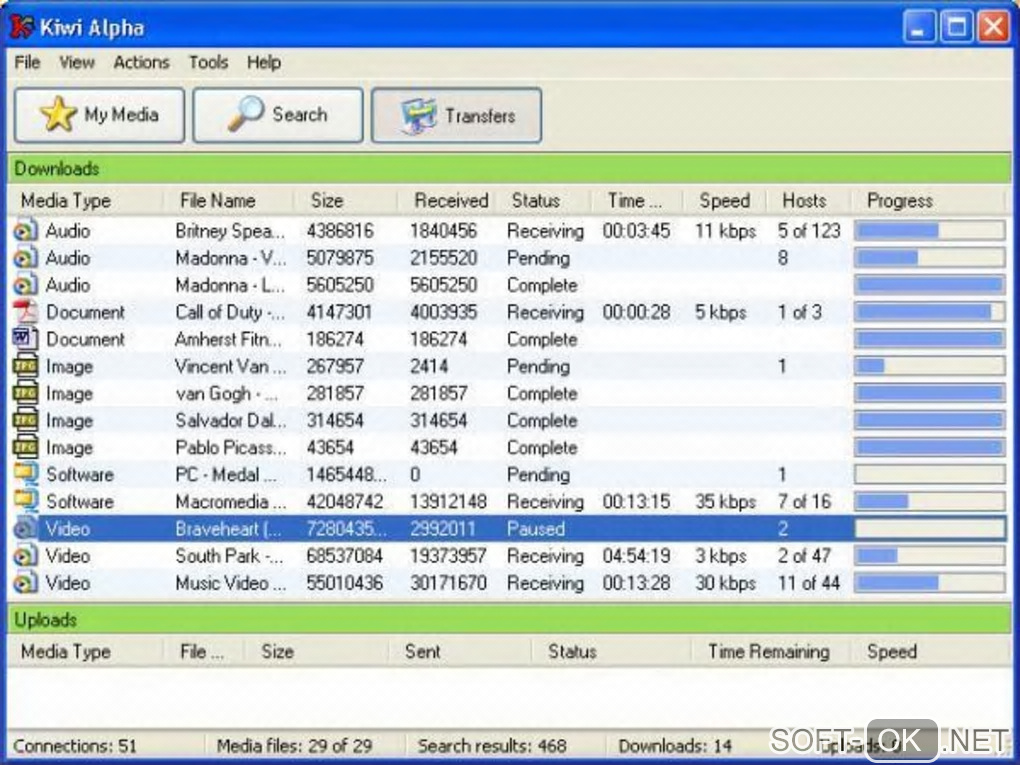This screenshot has height=765, width=1020.
Task: Click the Kiwi Alpha title bar logo icon
Action: tap(21, 27)
